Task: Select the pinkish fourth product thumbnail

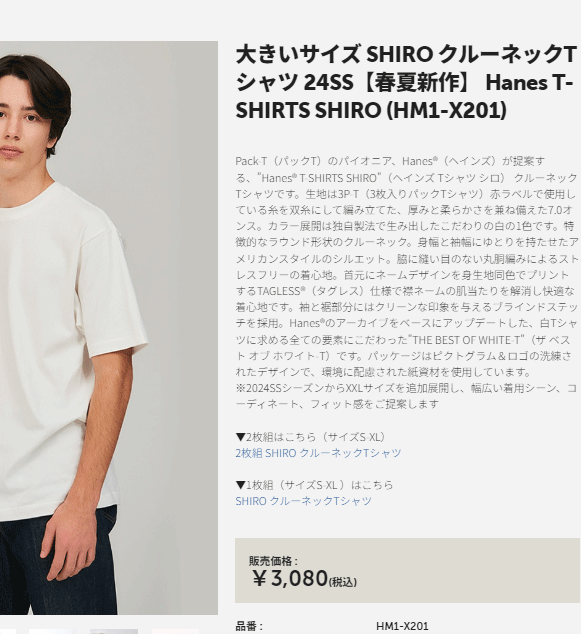Action: point(175,632)
